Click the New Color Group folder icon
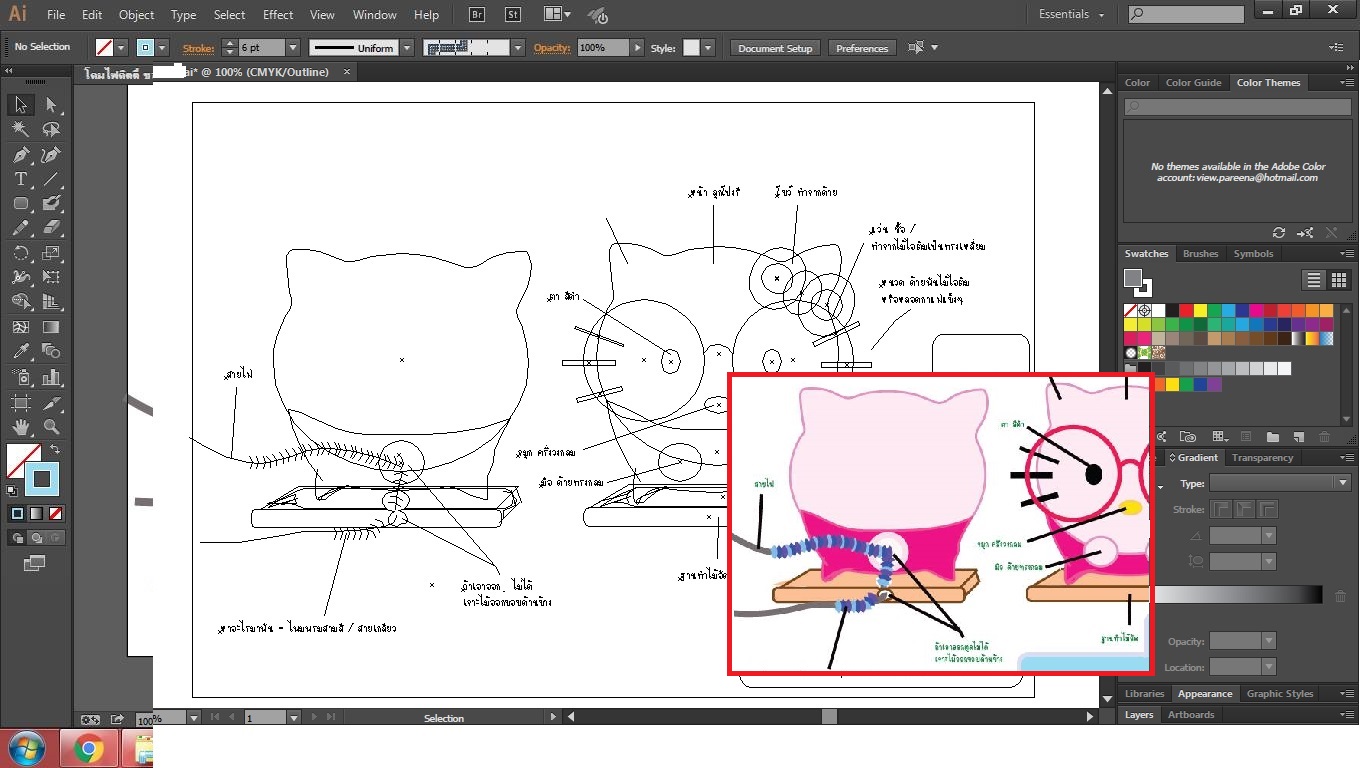This screenshot has height=768, width=1360. [x=1272, y=437]
